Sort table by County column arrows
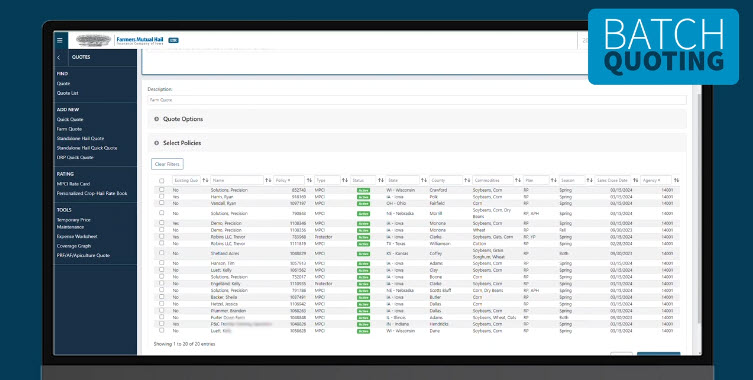 click(467, 180)
